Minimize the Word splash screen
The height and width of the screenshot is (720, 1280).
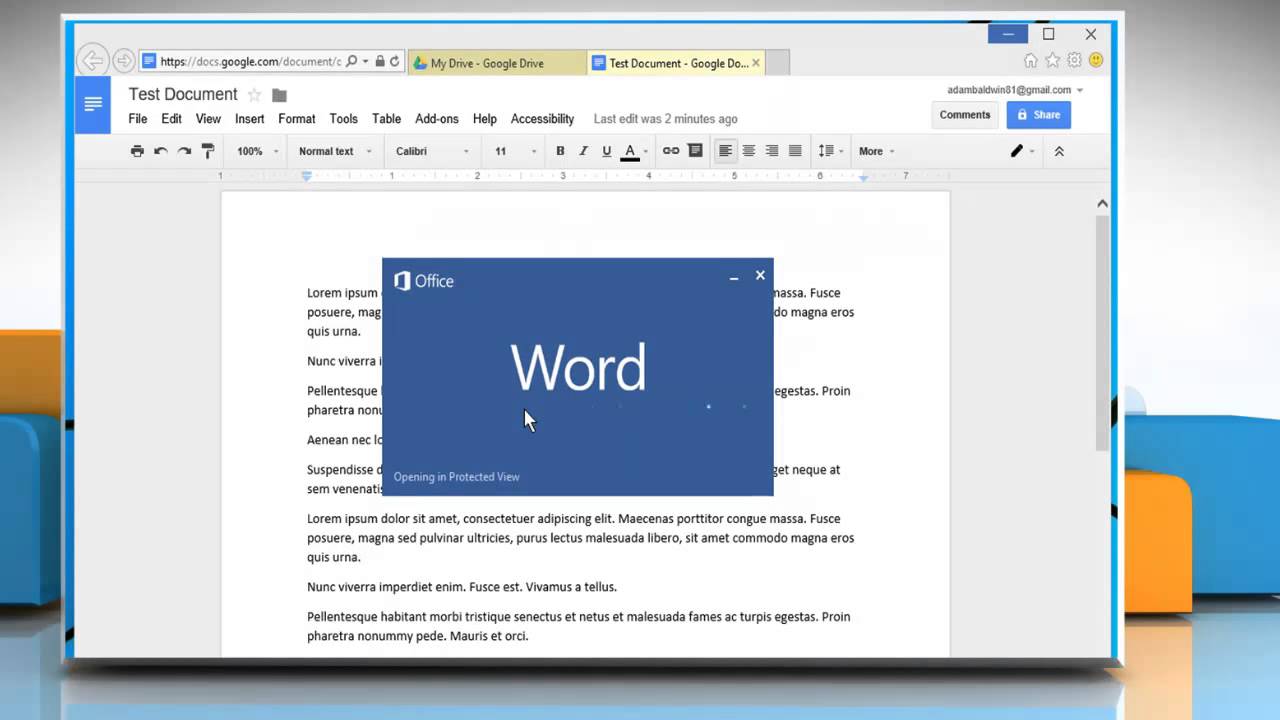coord(734,277)
